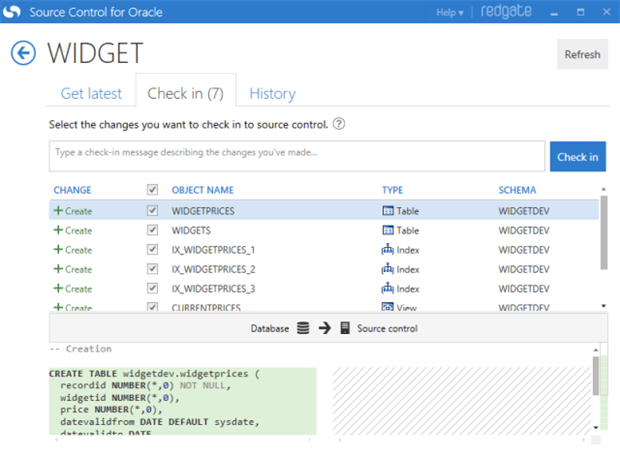Sort by the CHANGE column header
This screenshot has height=456, width=620.
72,190
